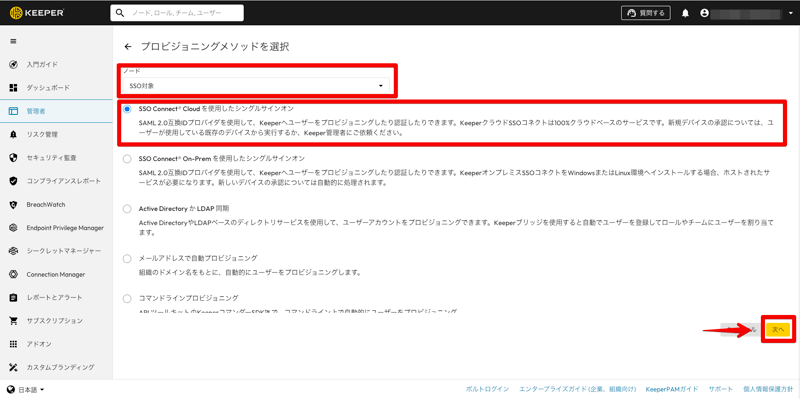Click the globe language icon
Image resolution: width=800 pixels, height=399 pixels.
(x=11, y=390)
